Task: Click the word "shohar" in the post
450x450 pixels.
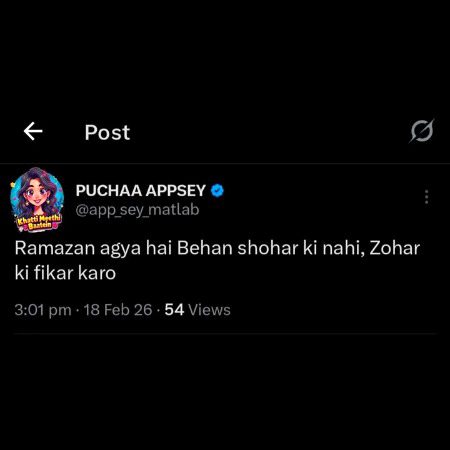Action: [x=268, y=248]
